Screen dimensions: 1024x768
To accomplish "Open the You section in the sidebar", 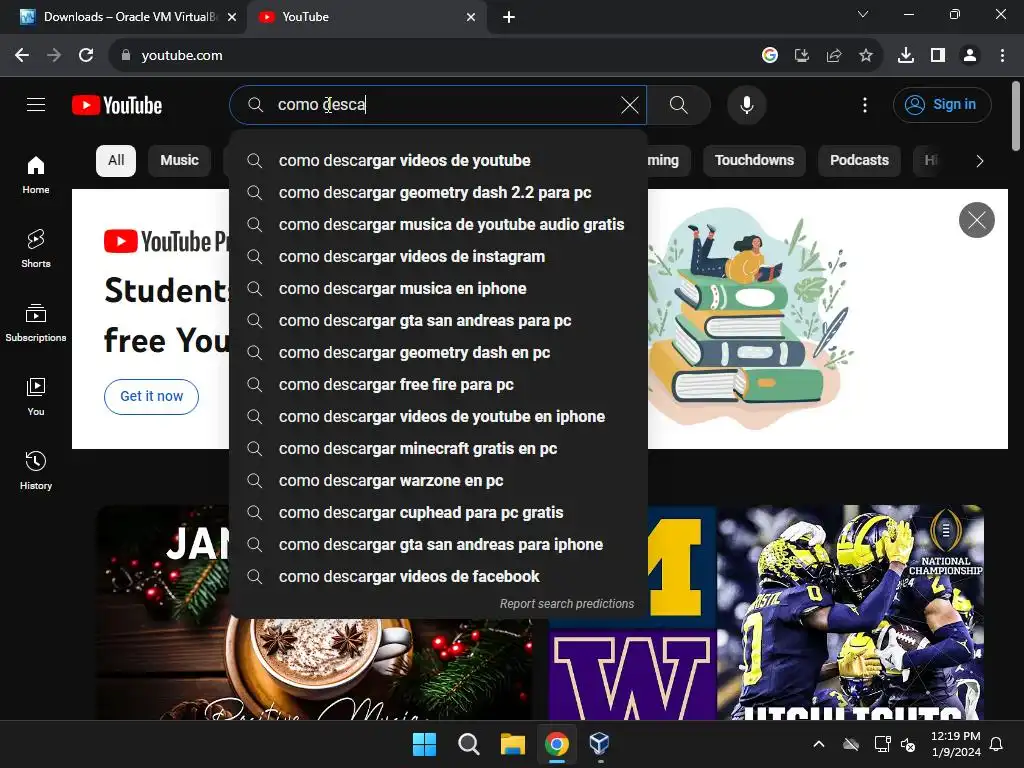I will tap(36, 396).
